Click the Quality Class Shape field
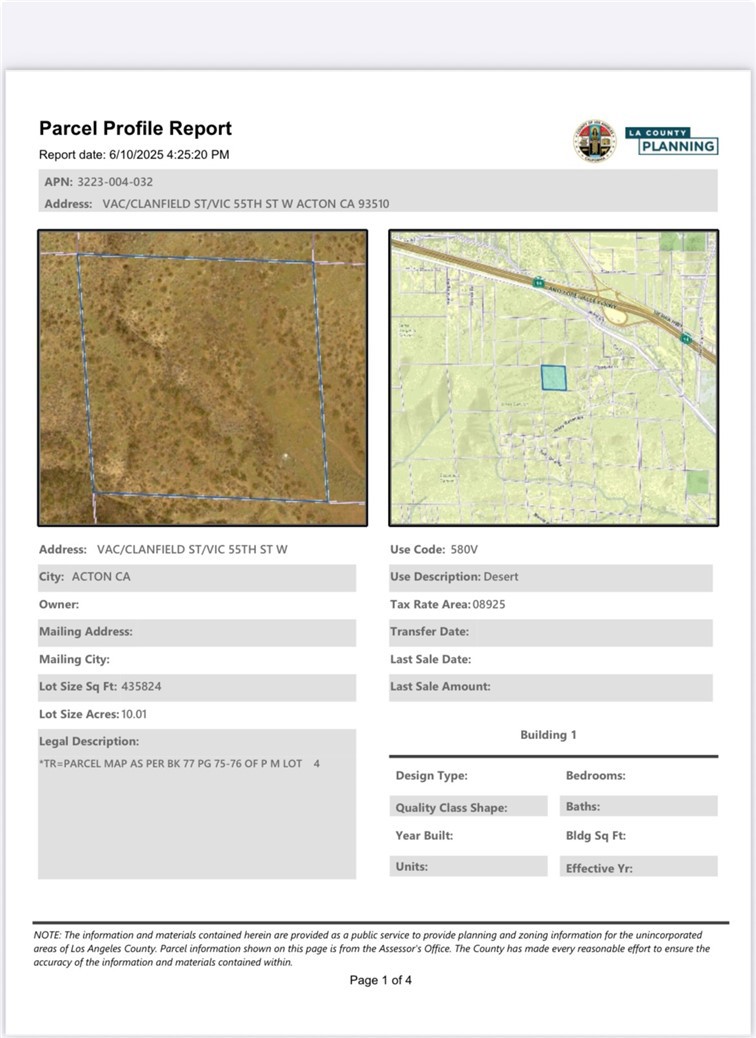The height and width of the screenshot is (1038, 756). click(x=468, y=807)
